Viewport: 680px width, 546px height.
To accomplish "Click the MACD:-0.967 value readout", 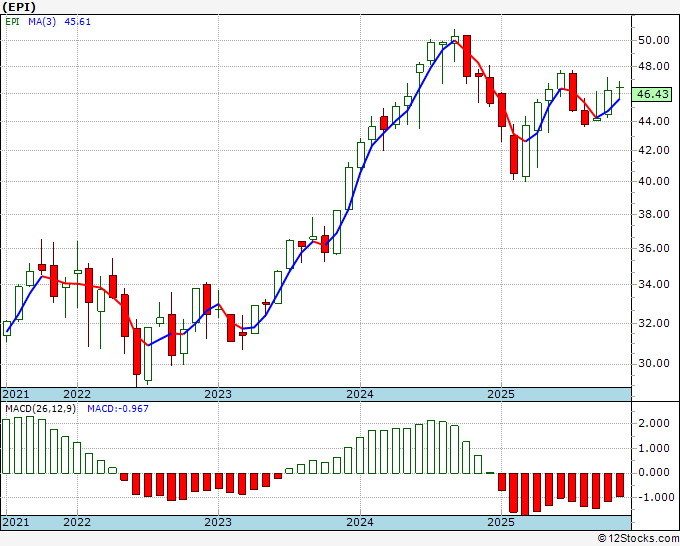I will coord(118,409).
